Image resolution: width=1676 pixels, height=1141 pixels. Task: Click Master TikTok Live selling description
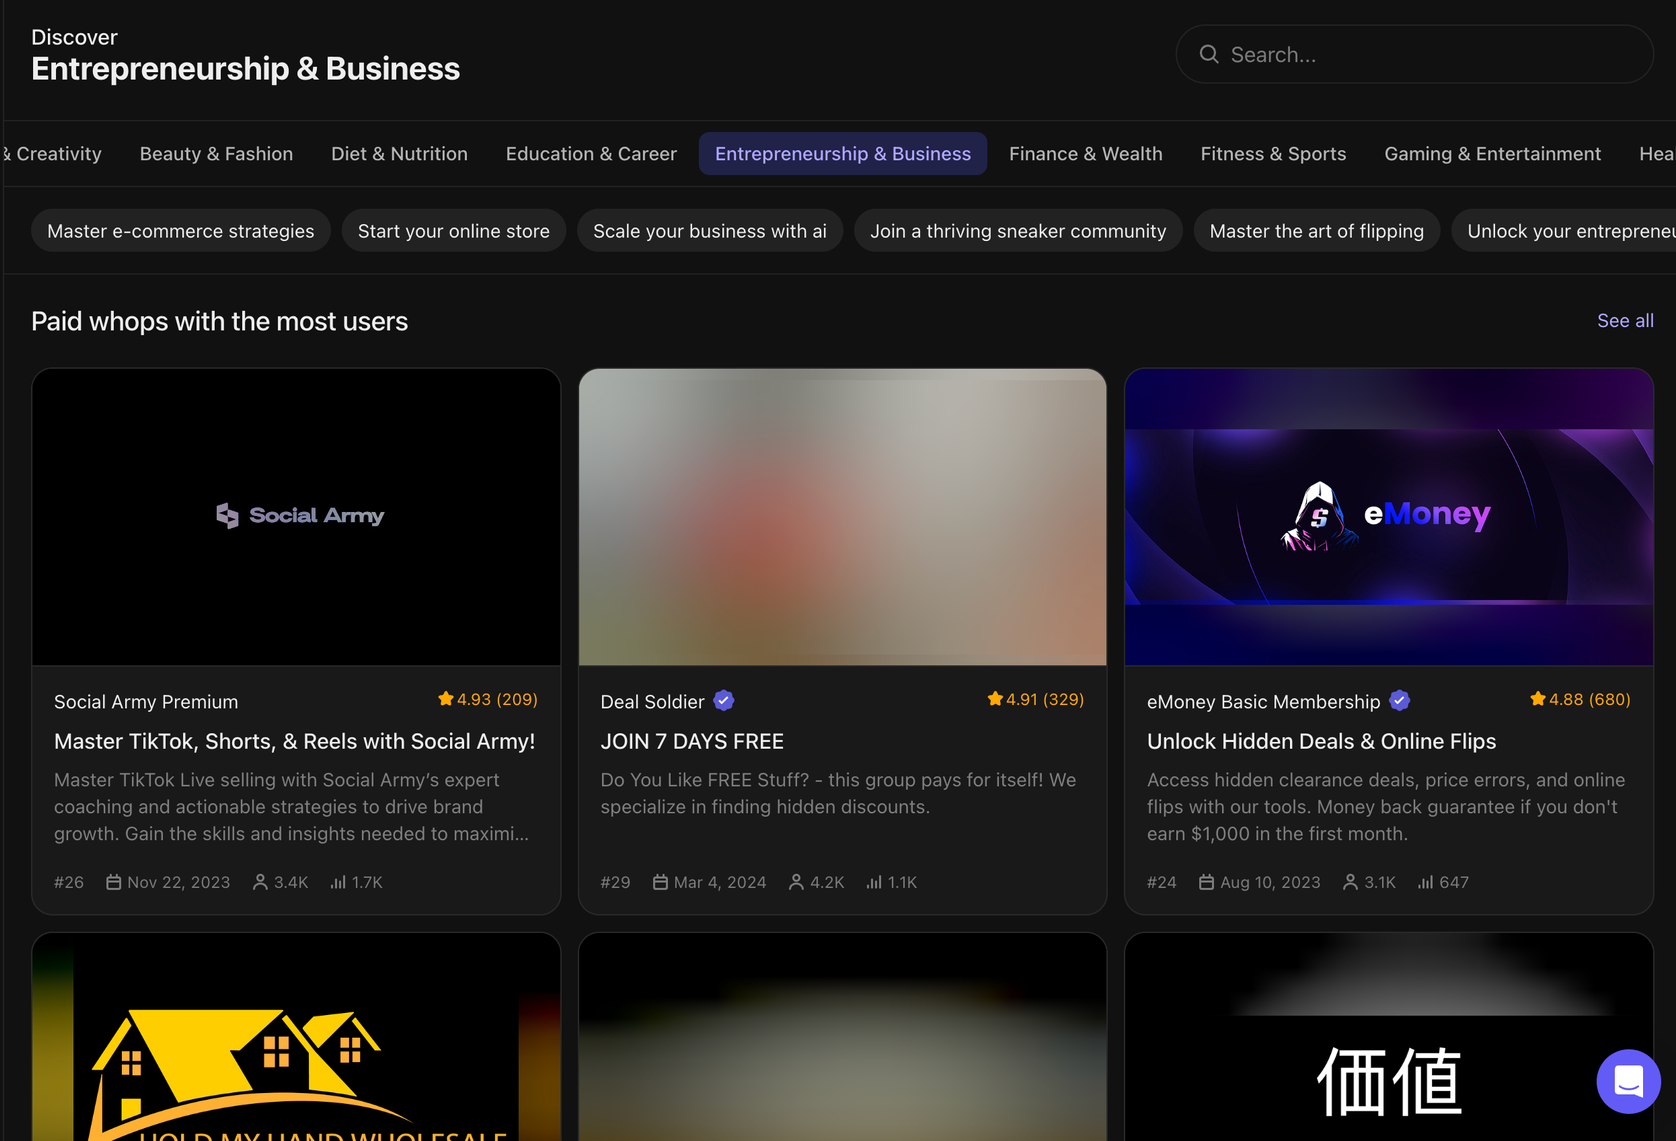tap(291, 807)
